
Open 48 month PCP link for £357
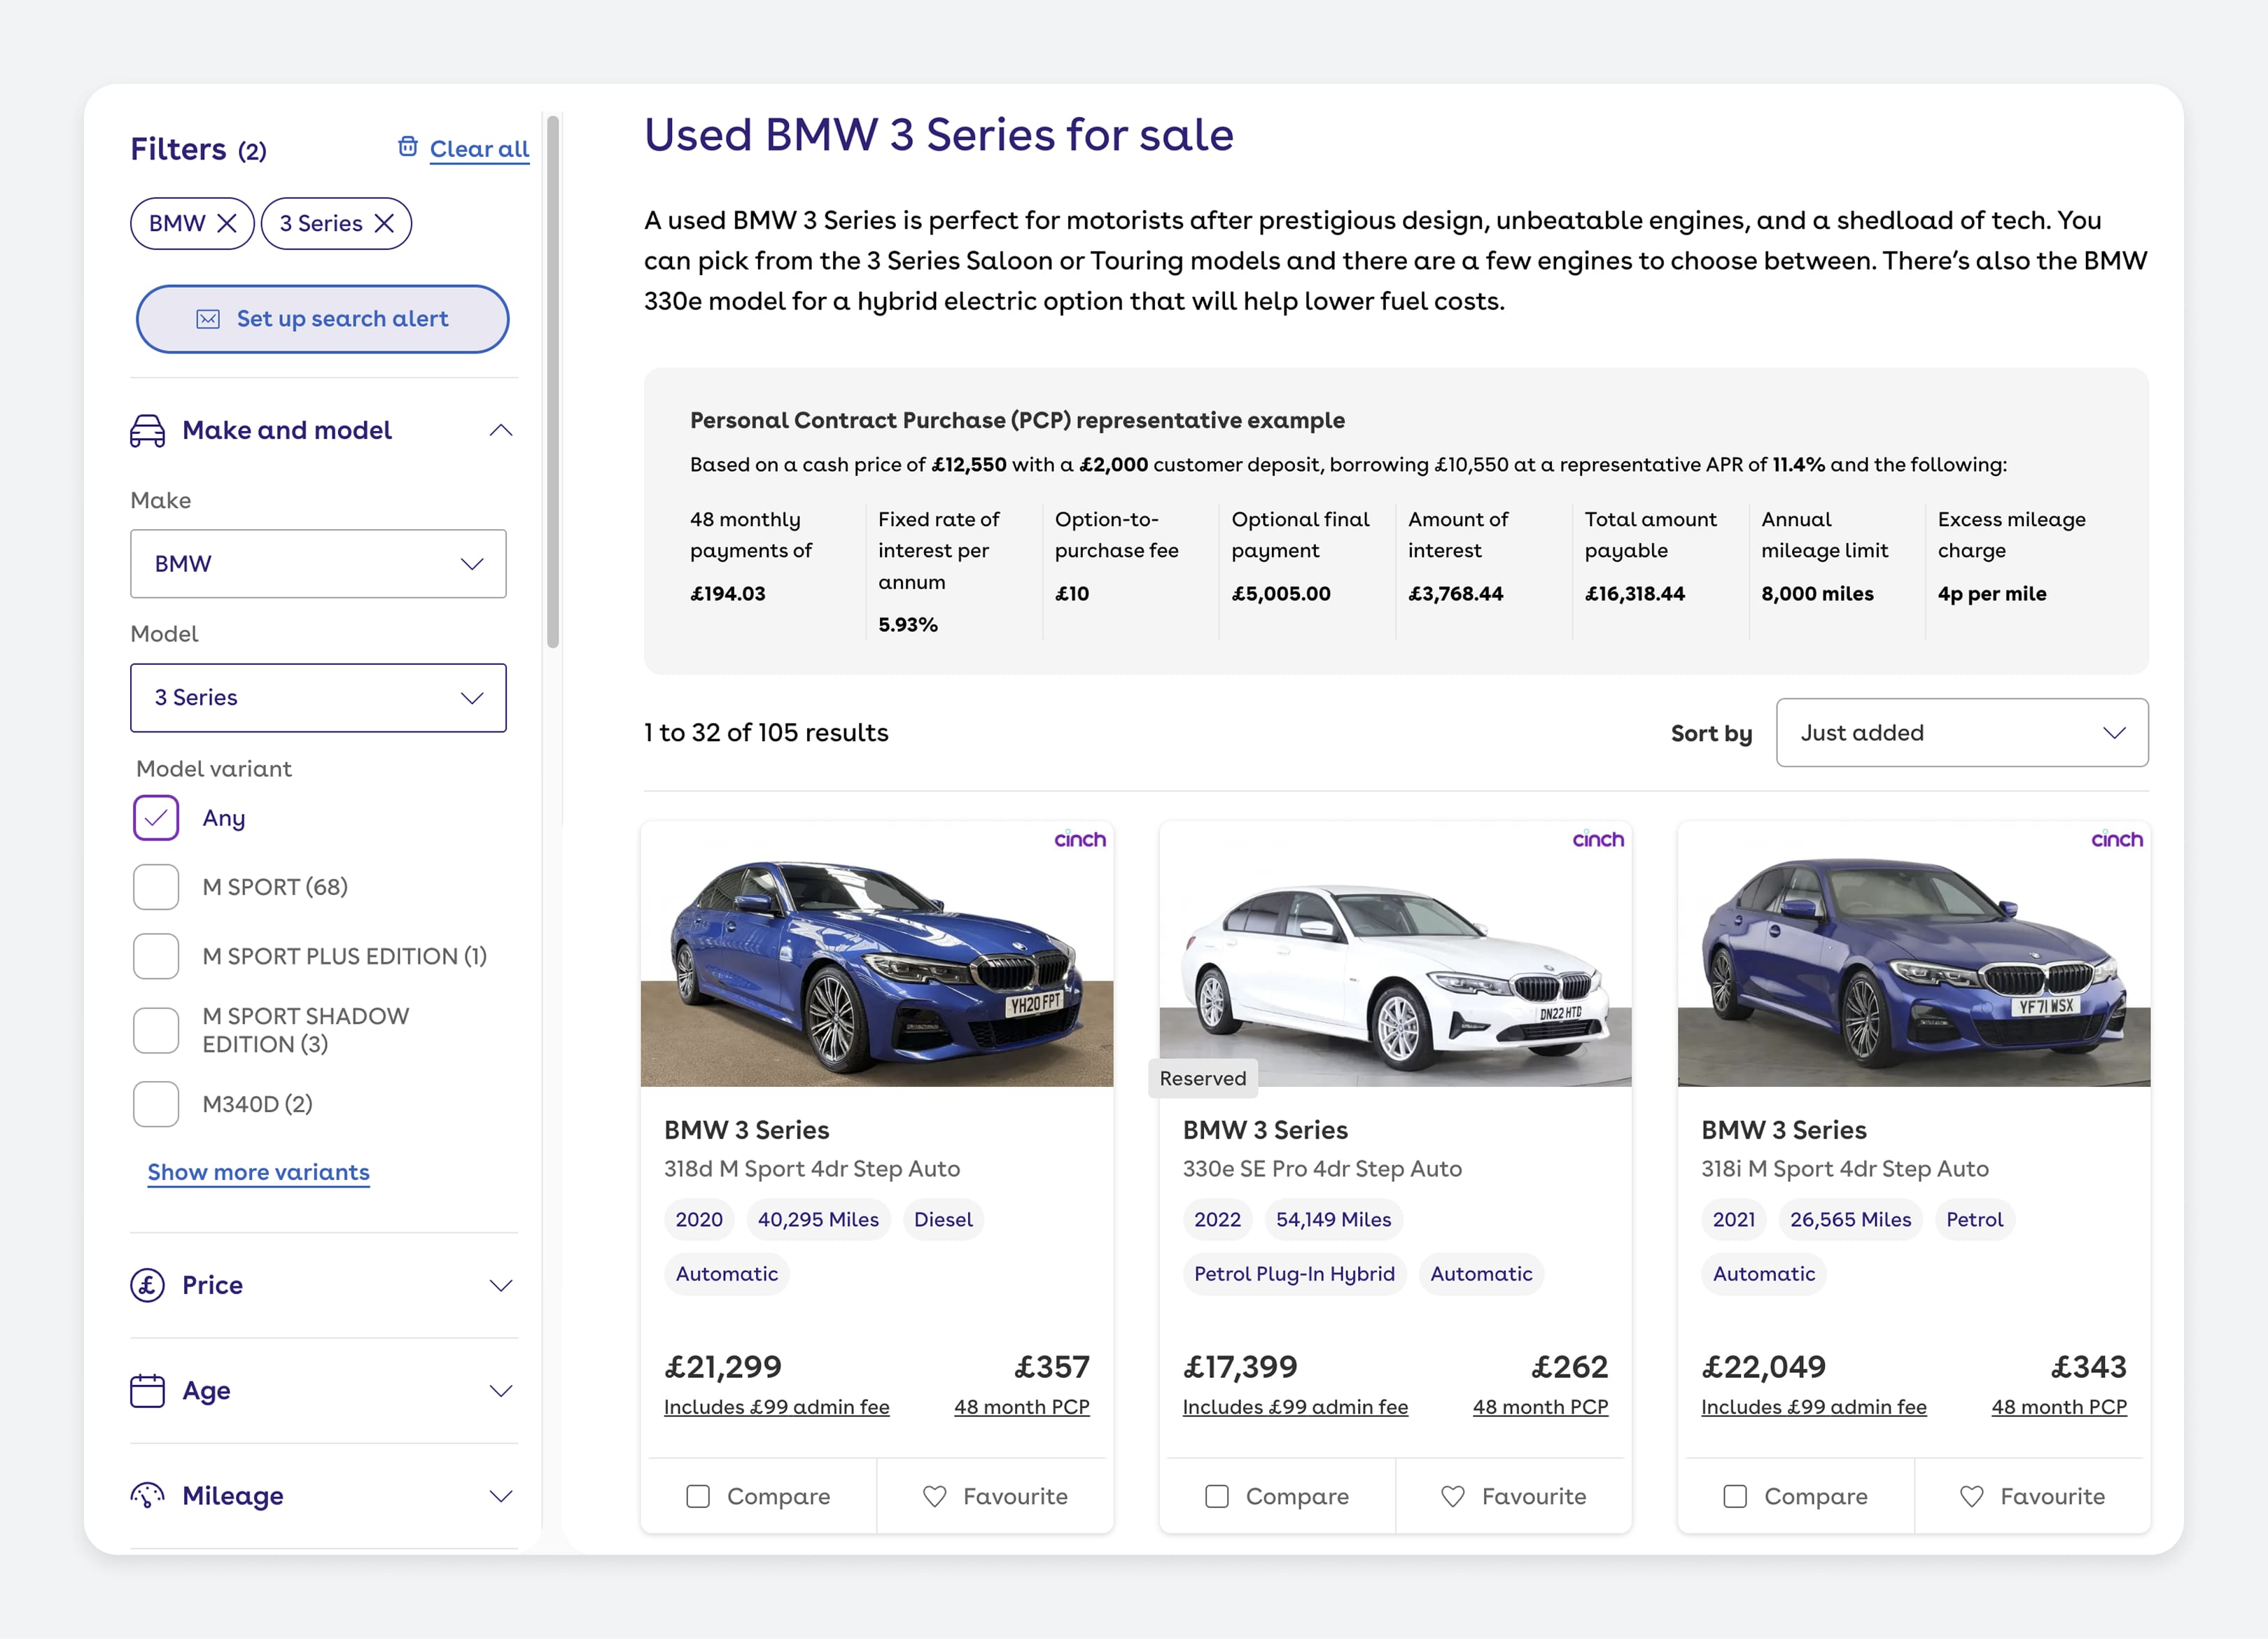coord(1021,1407)
